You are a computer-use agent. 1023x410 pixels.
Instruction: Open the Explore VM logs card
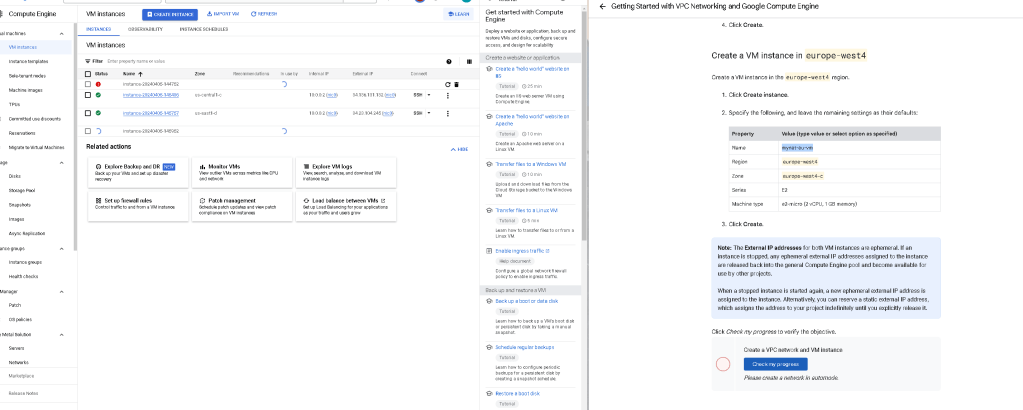point(346,172)
